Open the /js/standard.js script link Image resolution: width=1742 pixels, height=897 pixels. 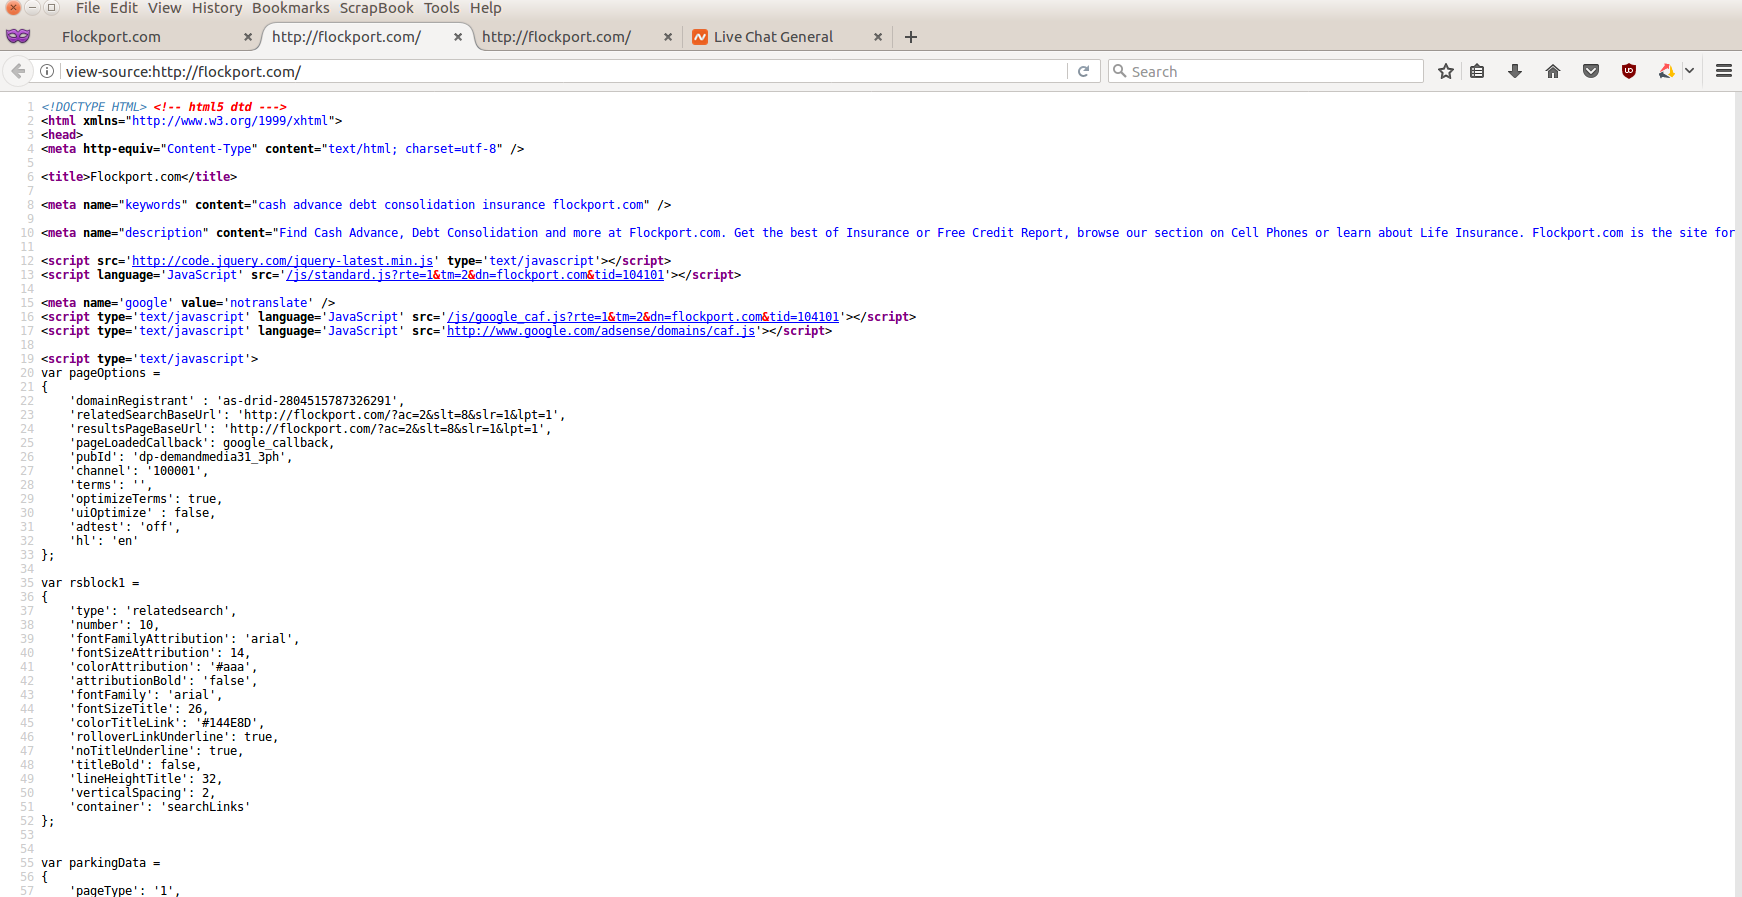pos(475,275)
